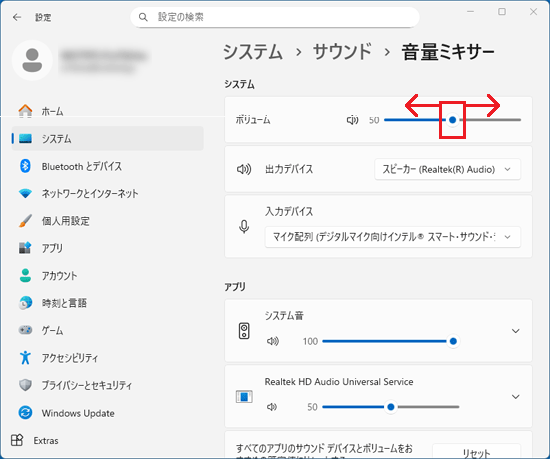Click the システム音 volume slider handle
Viewport: 550px width, 459px height.
point(453,341)
